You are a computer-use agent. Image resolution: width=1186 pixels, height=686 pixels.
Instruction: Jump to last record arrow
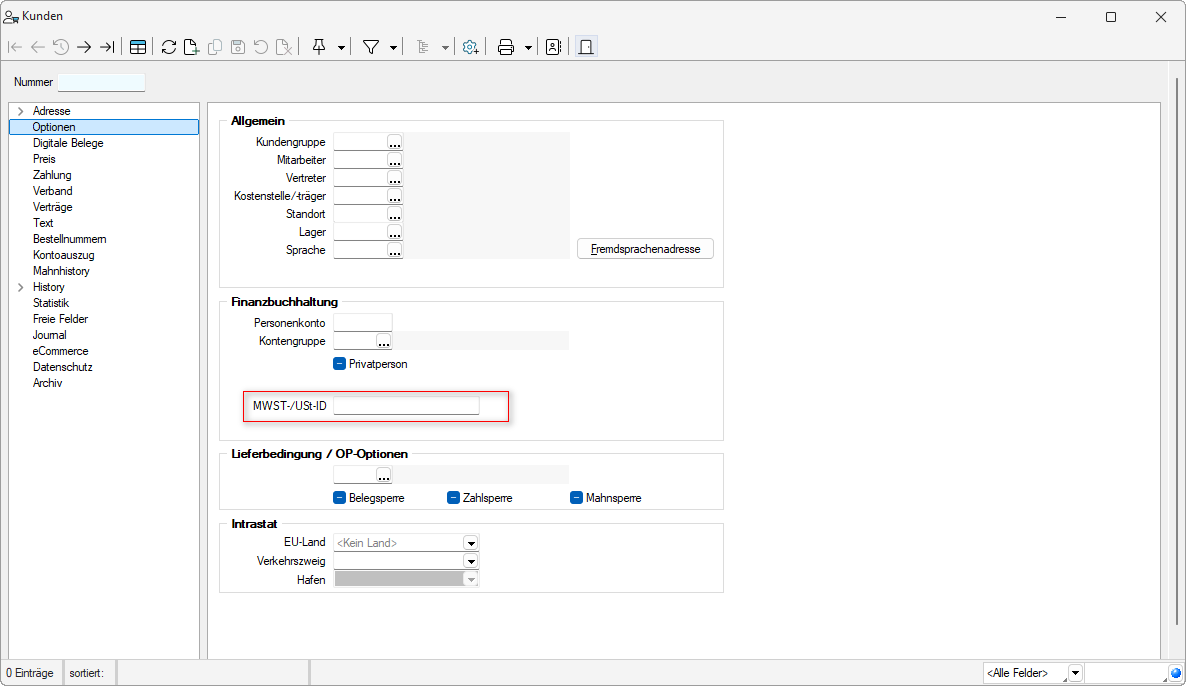[107, 47]
